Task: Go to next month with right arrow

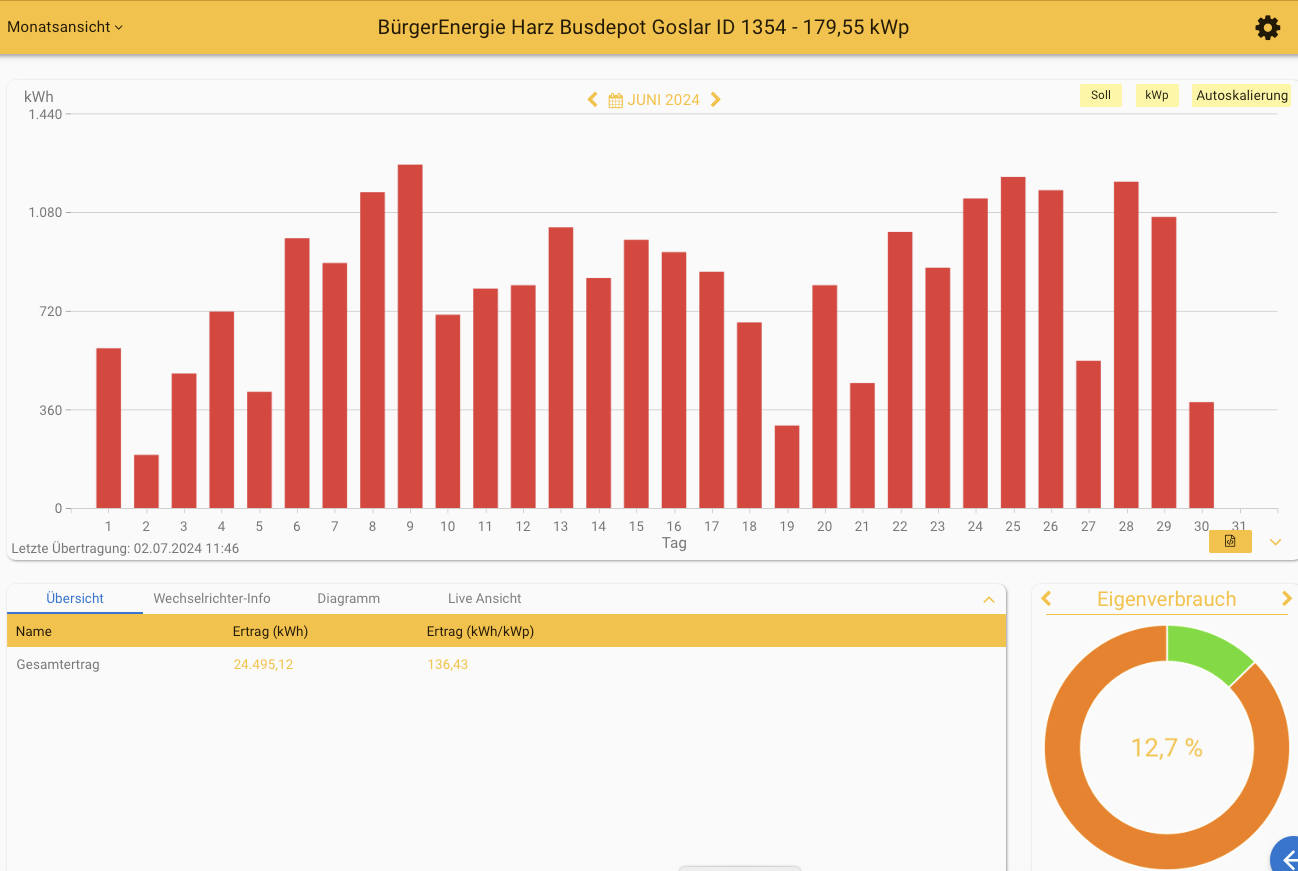Action: point(716,100)
